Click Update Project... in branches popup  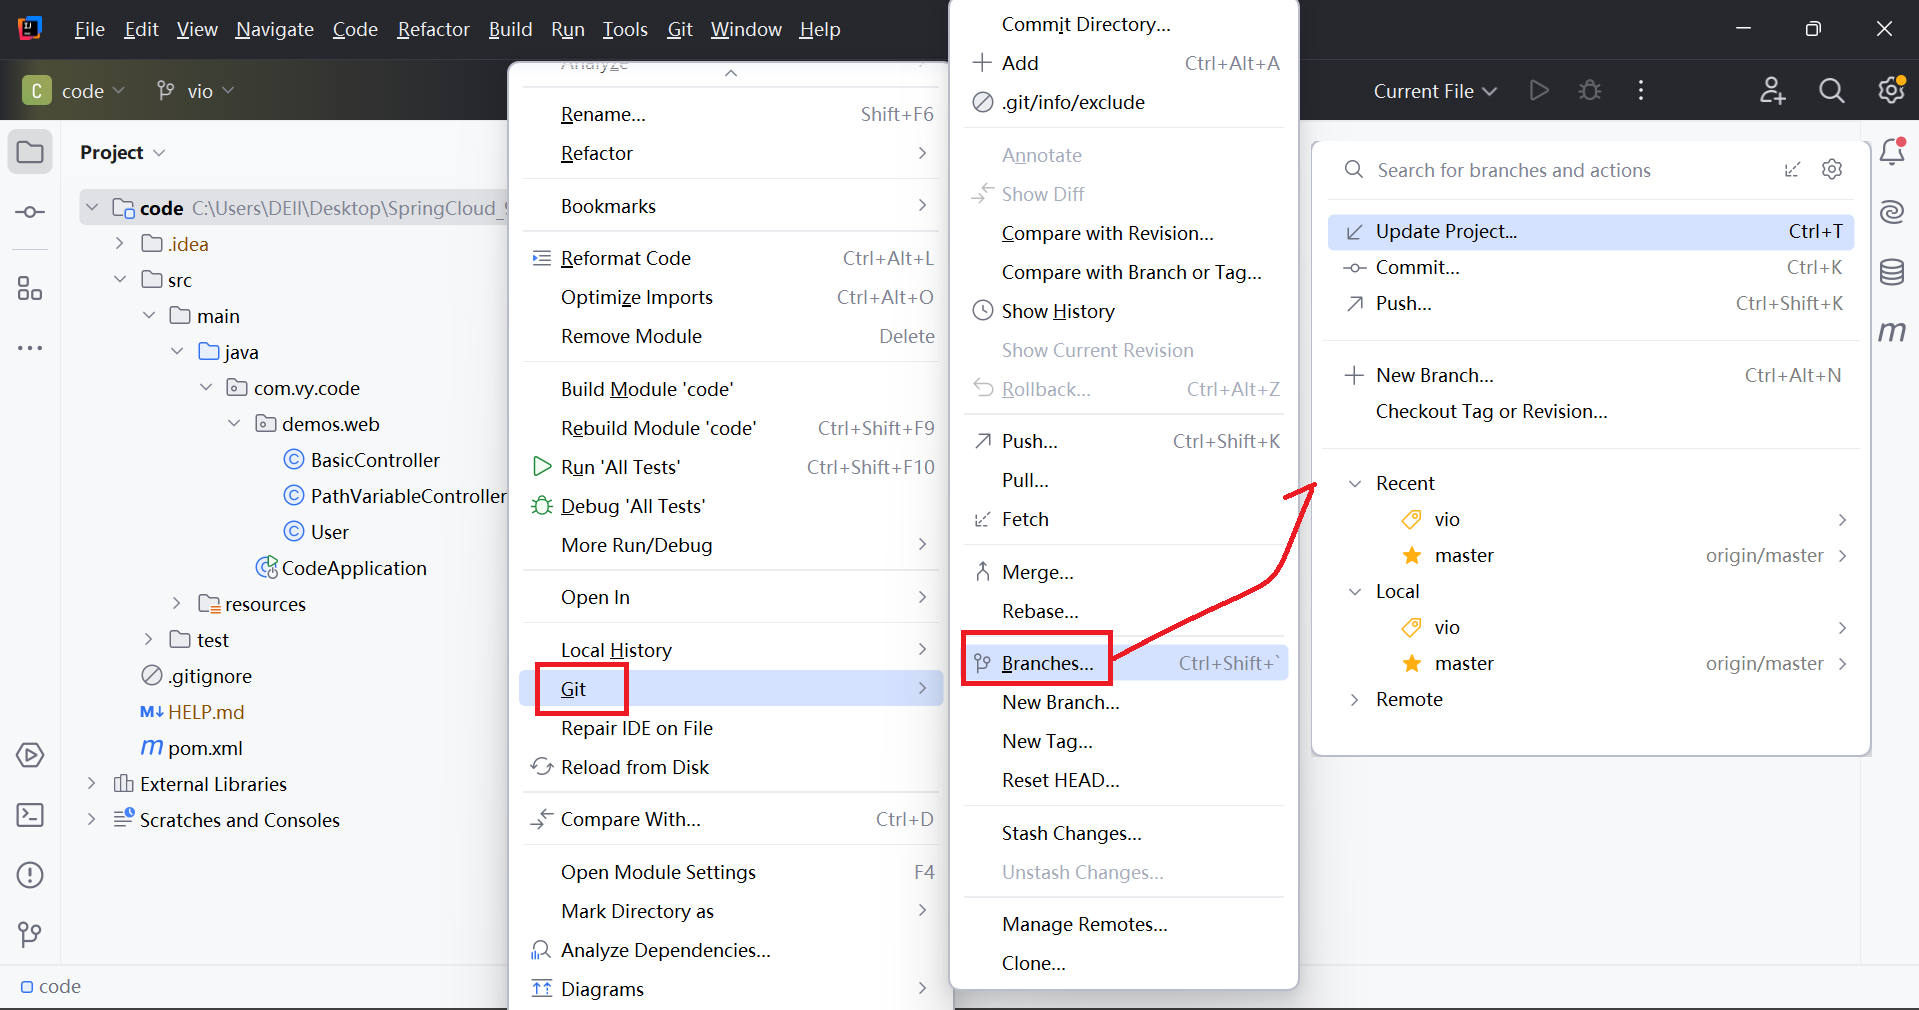pyautogui.click(x=1591, y=231)
